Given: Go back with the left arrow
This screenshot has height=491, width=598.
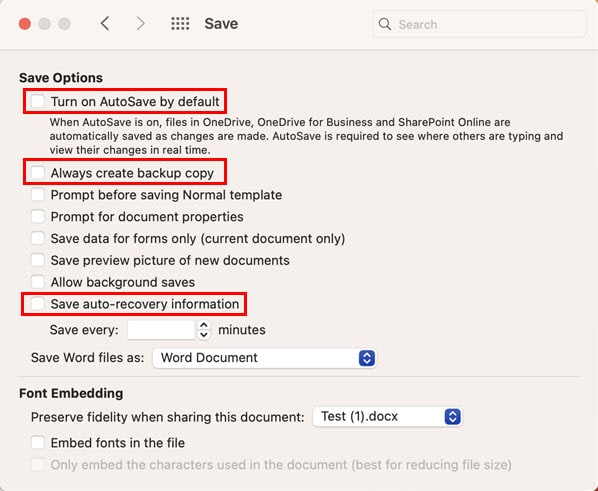Looking at the screenshot, I should click(x=105, y=24).
